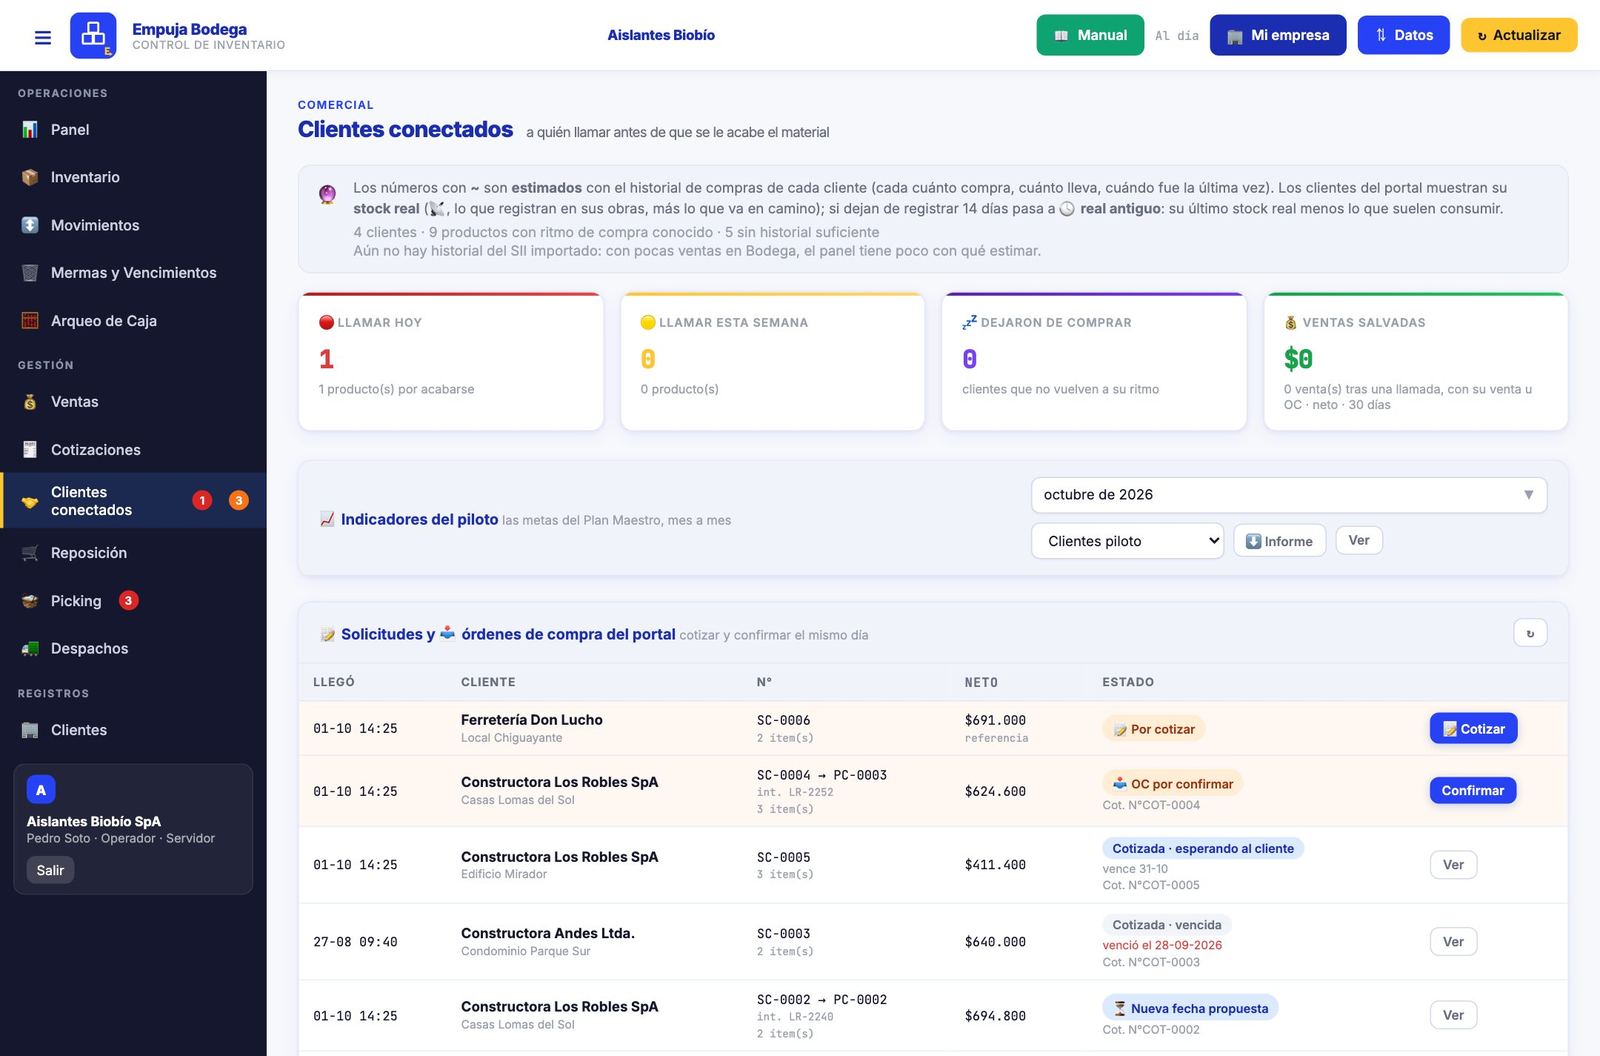
Task: Click Ver next to Informe button
Action: (1359, 540)
